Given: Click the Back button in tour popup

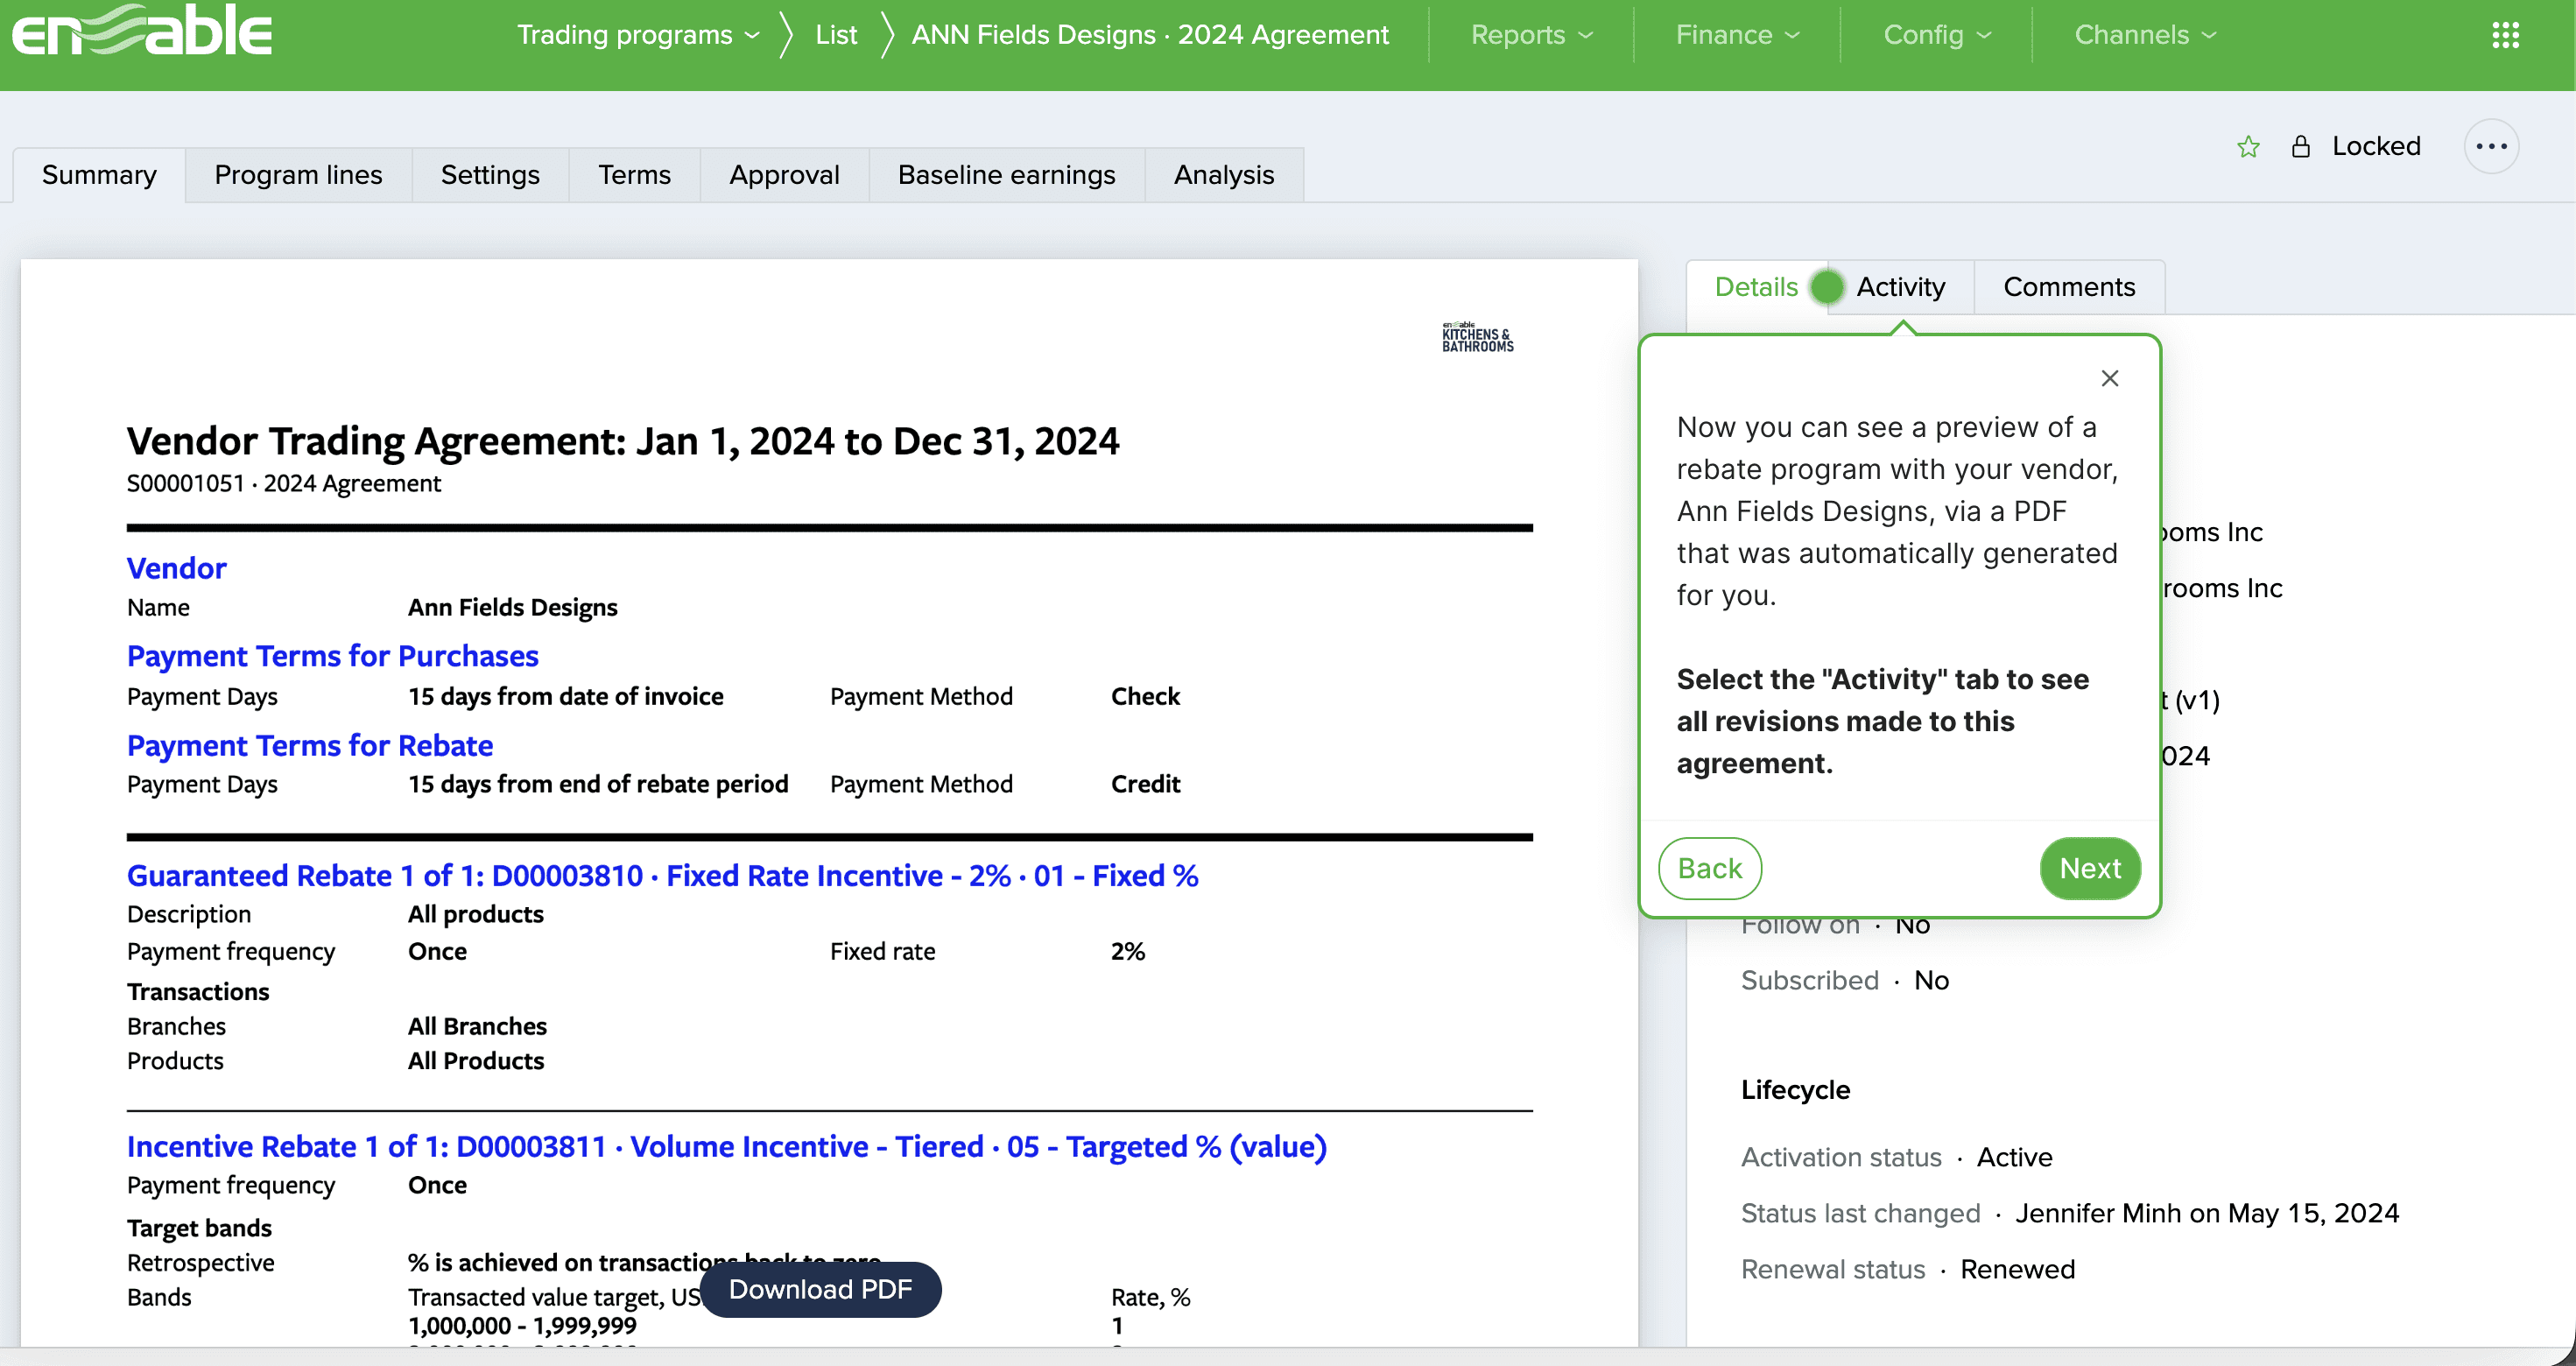Looking at the screenshot, I should [1710, 868].
